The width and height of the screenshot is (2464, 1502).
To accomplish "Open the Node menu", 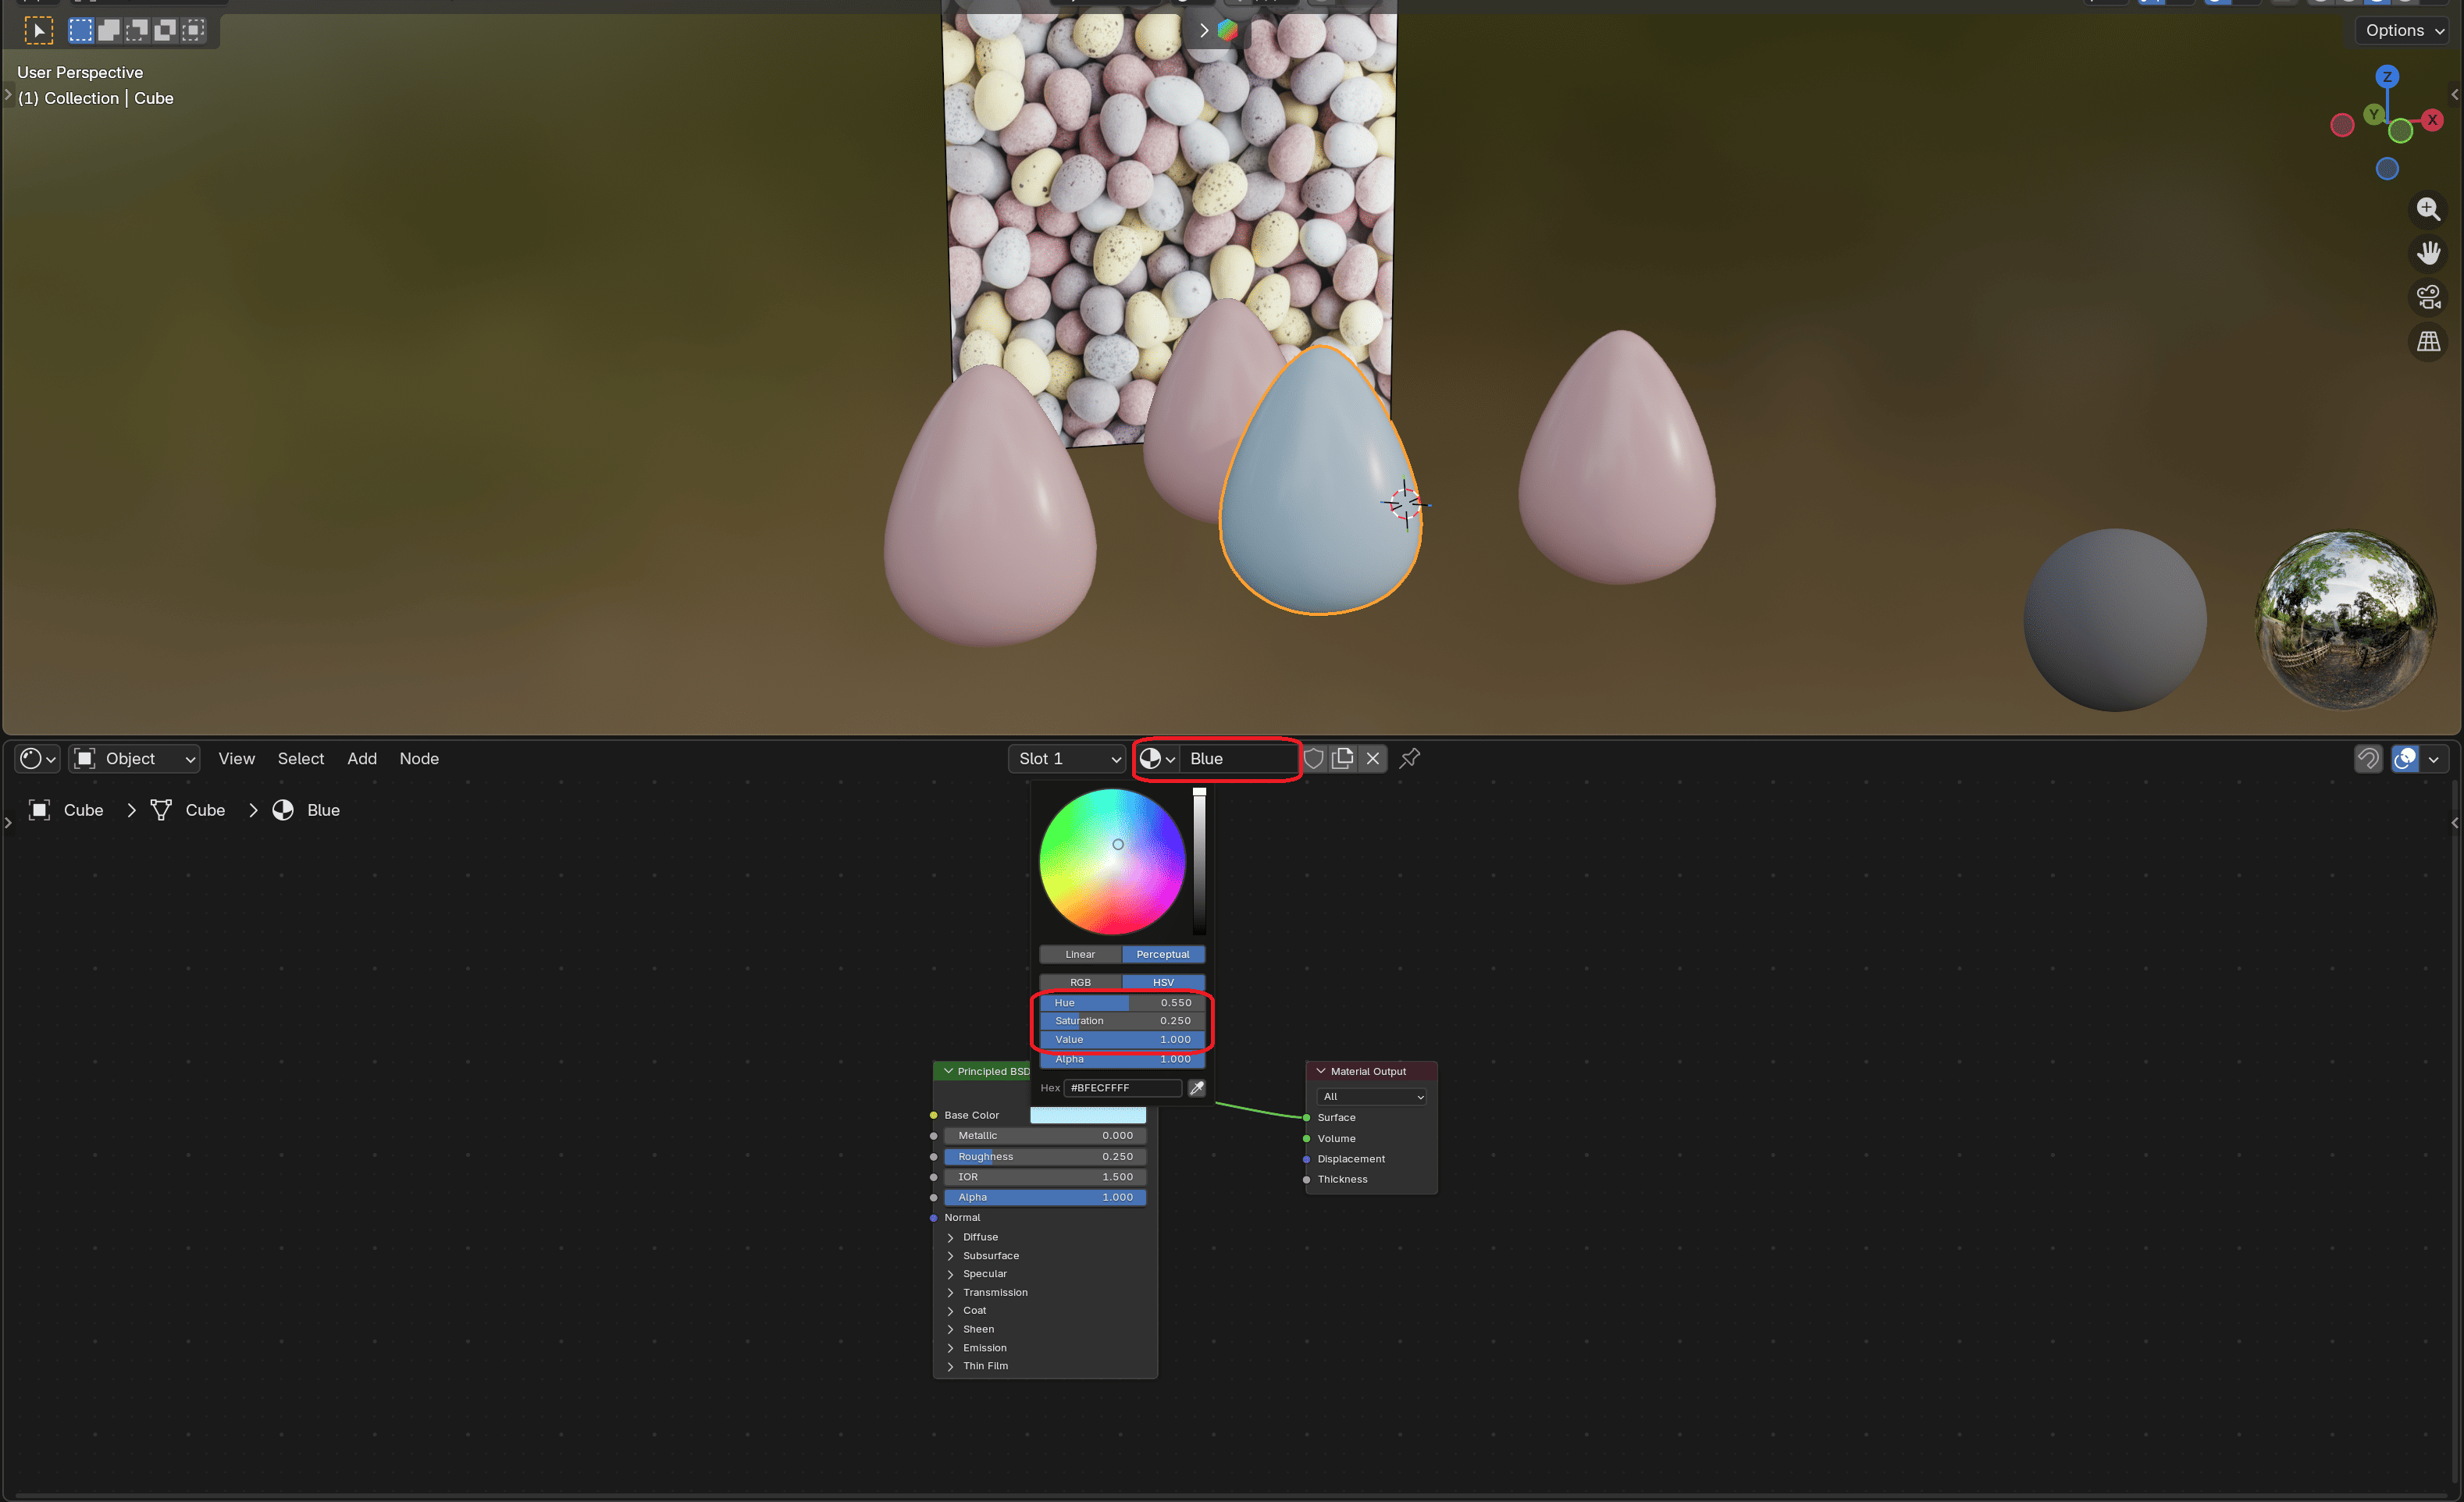I will click(419, 759).
